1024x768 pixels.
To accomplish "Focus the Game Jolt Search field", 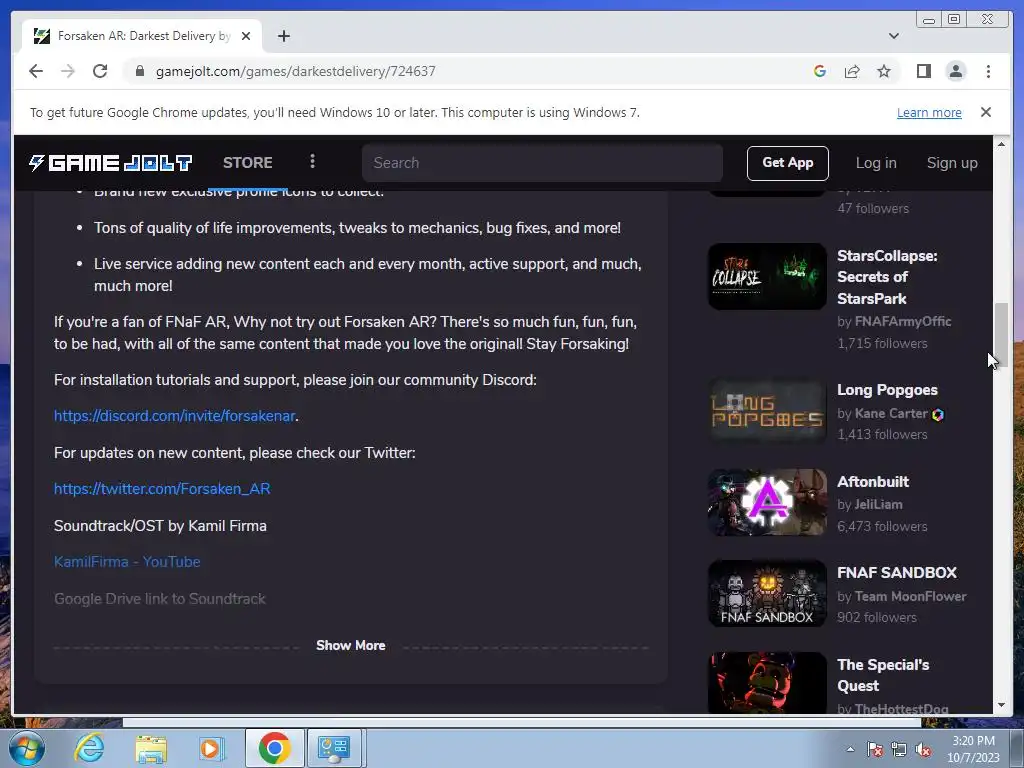I will click(x=542, y=163).
